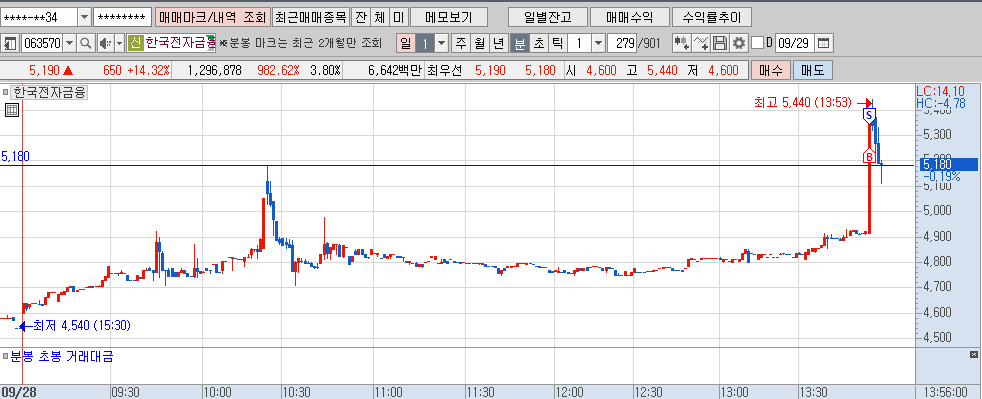982x399 pixels.
Task: Toggle the D checkbox next to date
Action: [x=757, y=43]
